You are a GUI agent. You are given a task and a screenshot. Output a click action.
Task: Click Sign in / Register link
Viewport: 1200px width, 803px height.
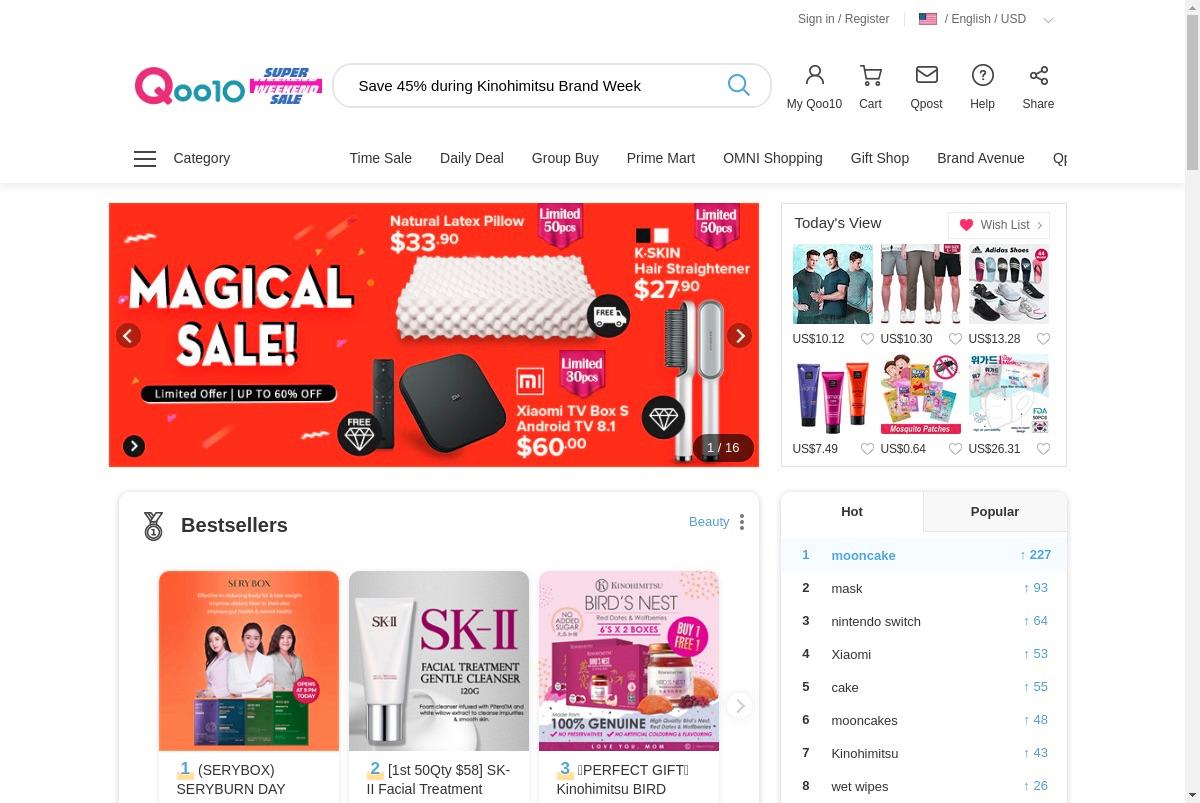point(843,19)
